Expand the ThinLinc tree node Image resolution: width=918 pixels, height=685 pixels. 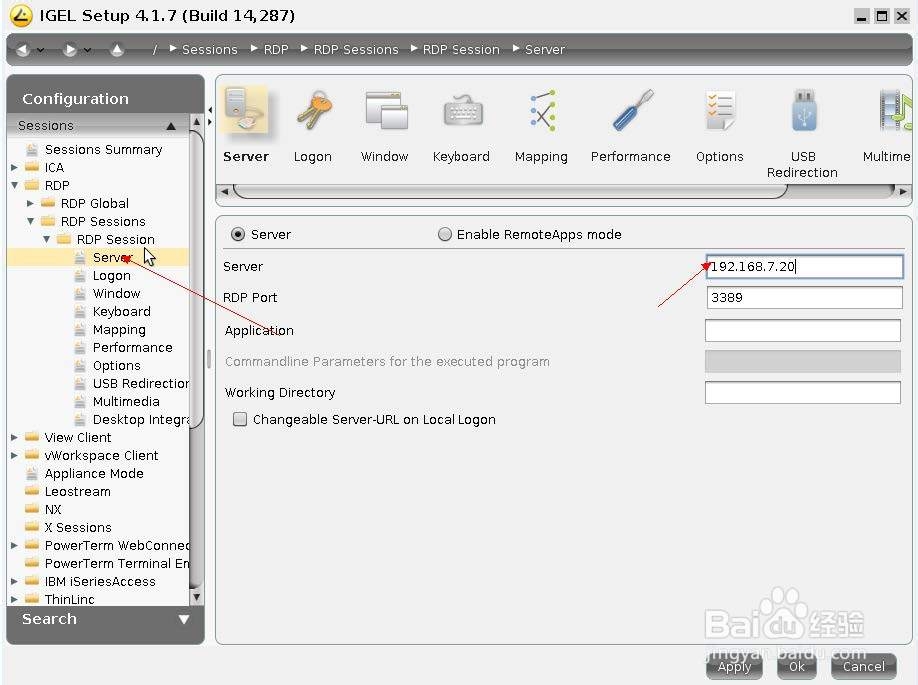[15, 600]
